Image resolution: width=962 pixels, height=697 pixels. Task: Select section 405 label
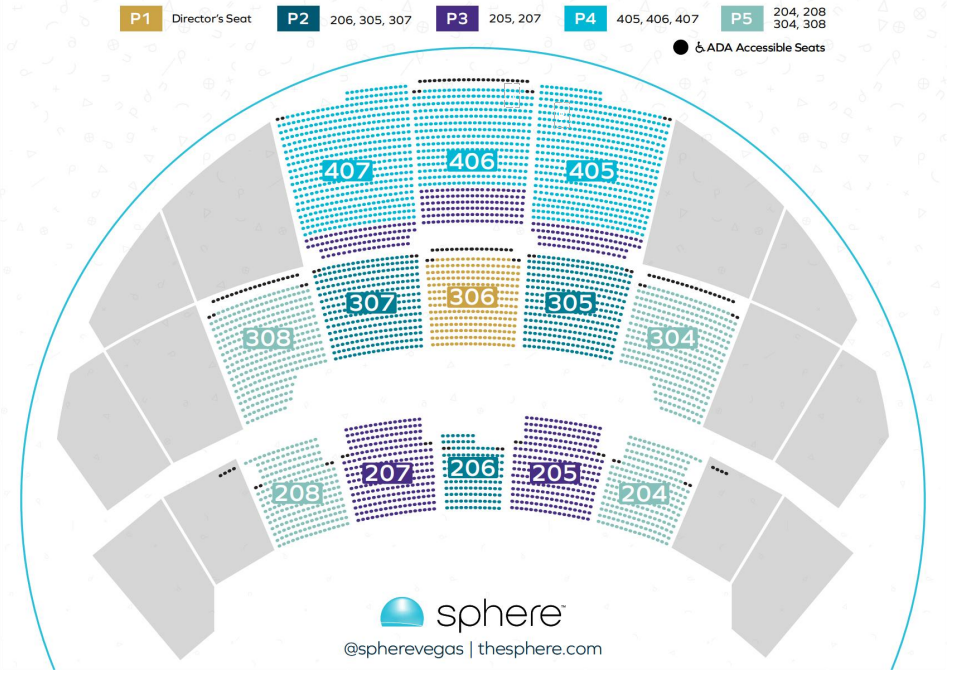tap(591, 171)
